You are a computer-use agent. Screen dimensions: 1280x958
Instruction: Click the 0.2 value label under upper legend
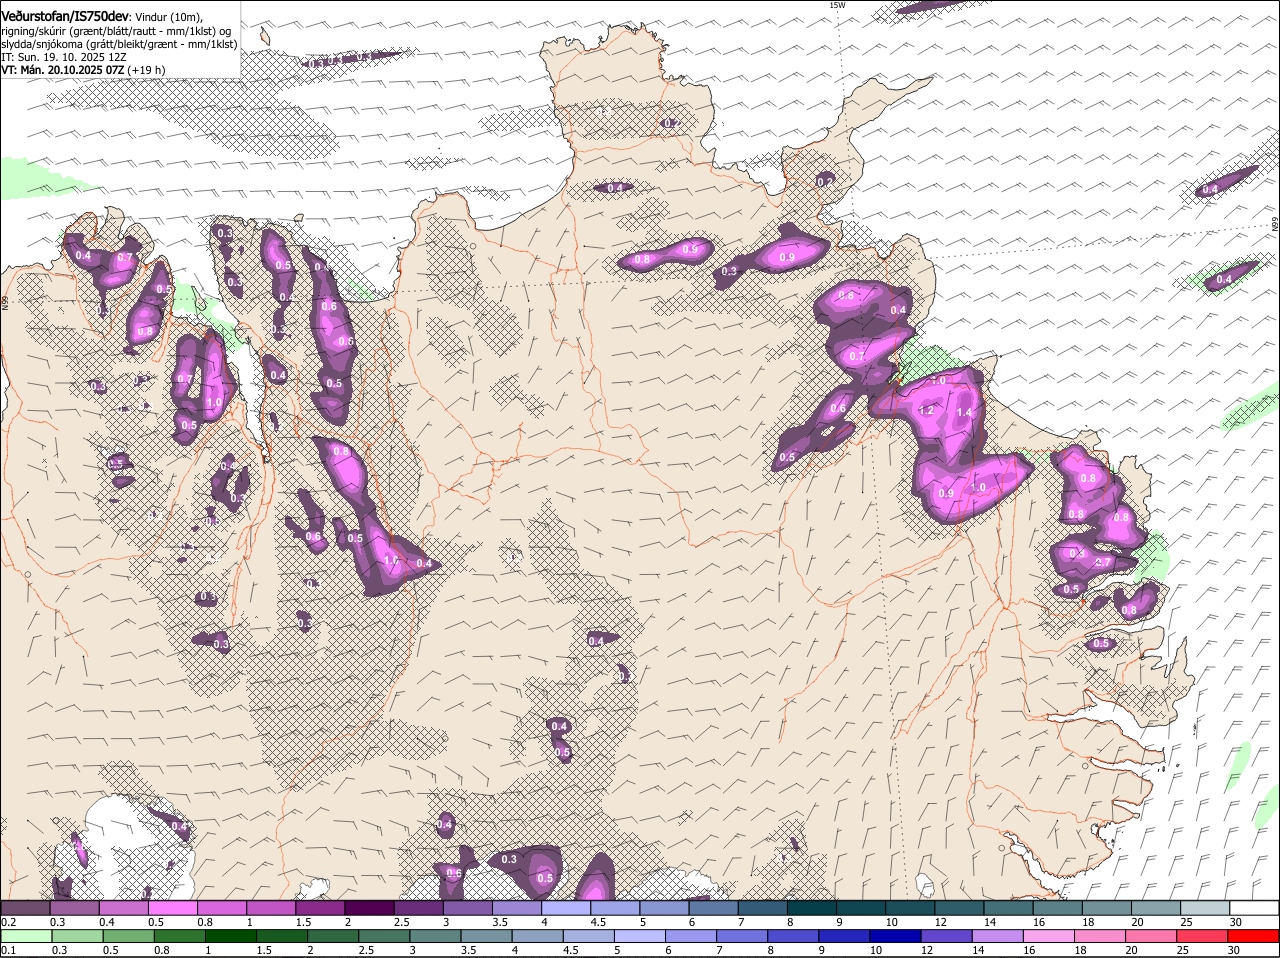click(x=9, y=922)
